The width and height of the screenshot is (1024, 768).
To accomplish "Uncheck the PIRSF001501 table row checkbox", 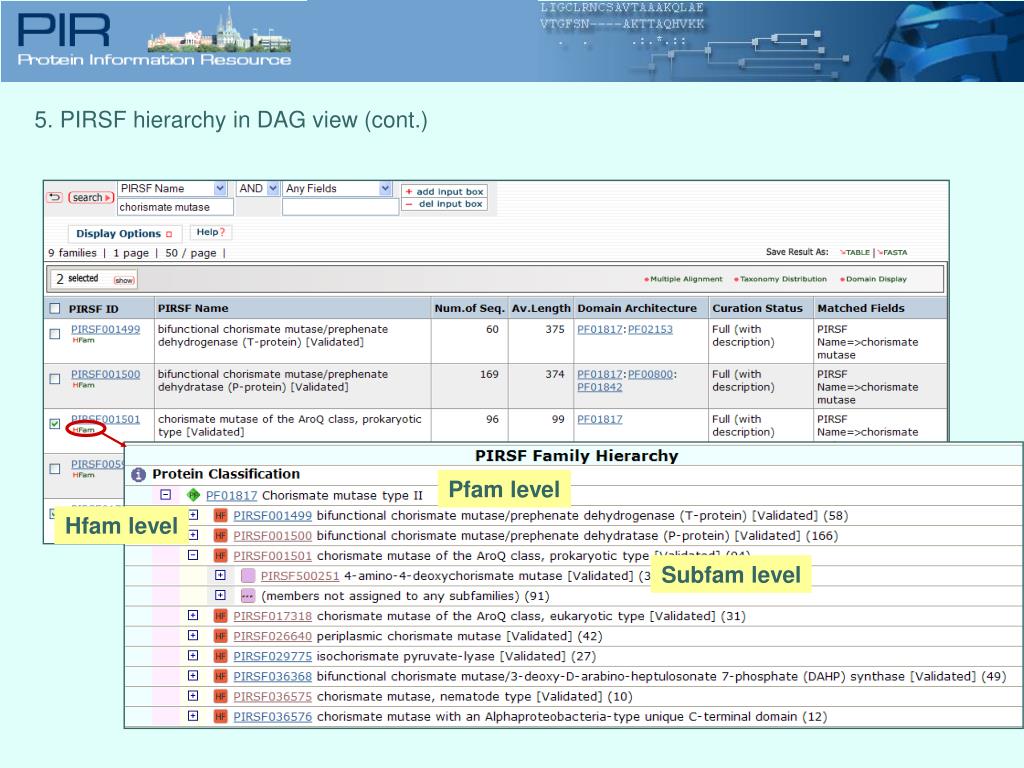I will click(55, 424).
